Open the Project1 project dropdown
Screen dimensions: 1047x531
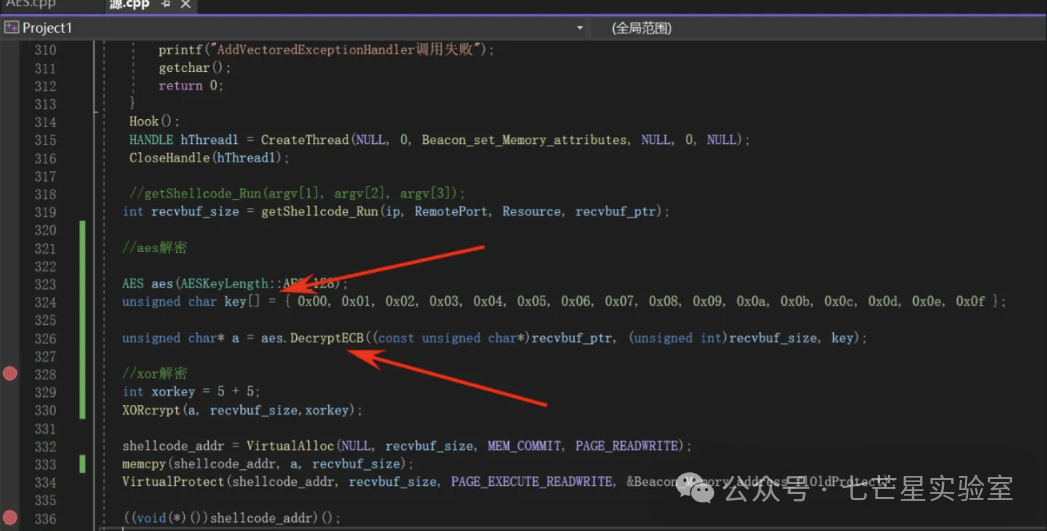tap(579, 28)
